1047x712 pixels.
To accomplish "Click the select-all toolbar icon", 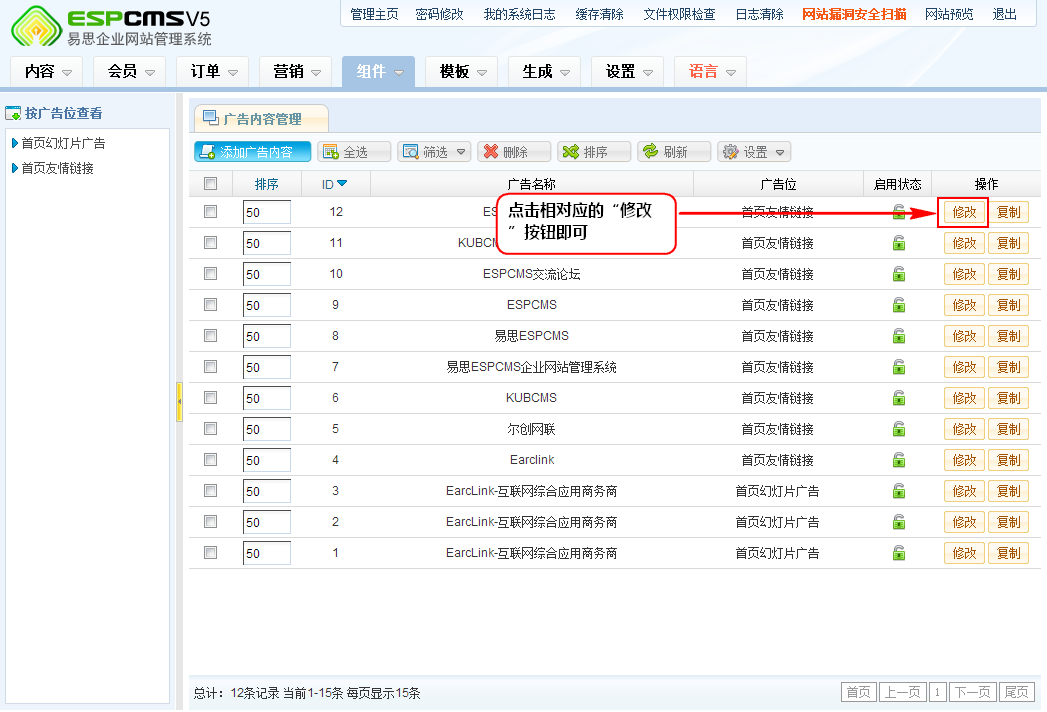I will (331, 152).
